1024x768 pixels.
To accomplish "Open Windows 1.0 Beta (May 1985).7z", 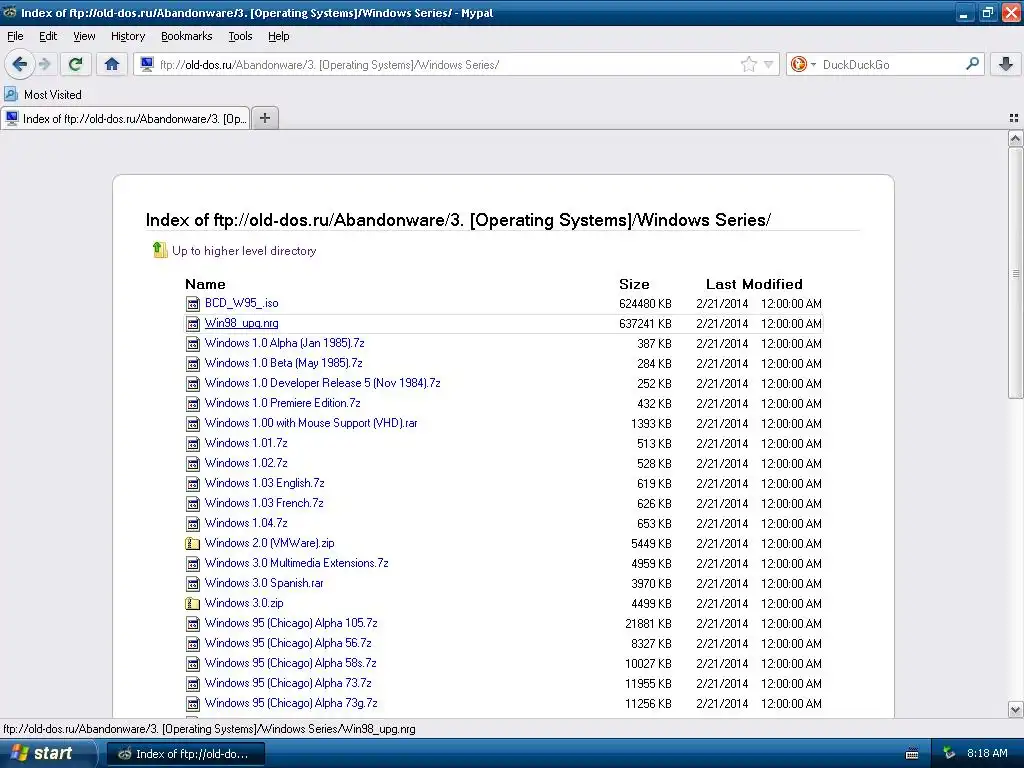I will click(x=283, y=363).
